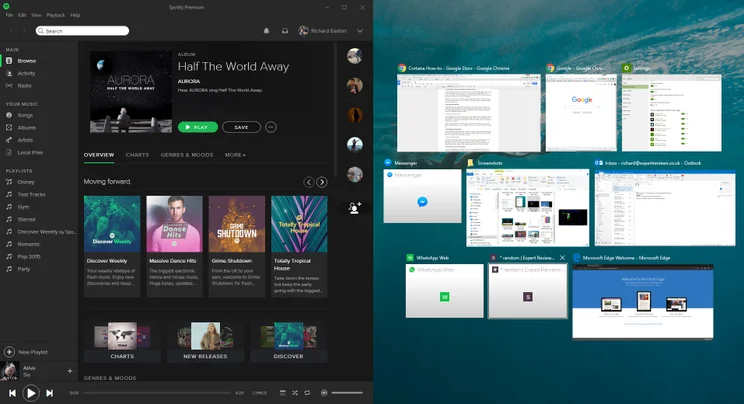The width and height of the screenshot is (744, 404).
Task: Go forward with the Spotify forward arrow
Action: click(x=24, y=31)
